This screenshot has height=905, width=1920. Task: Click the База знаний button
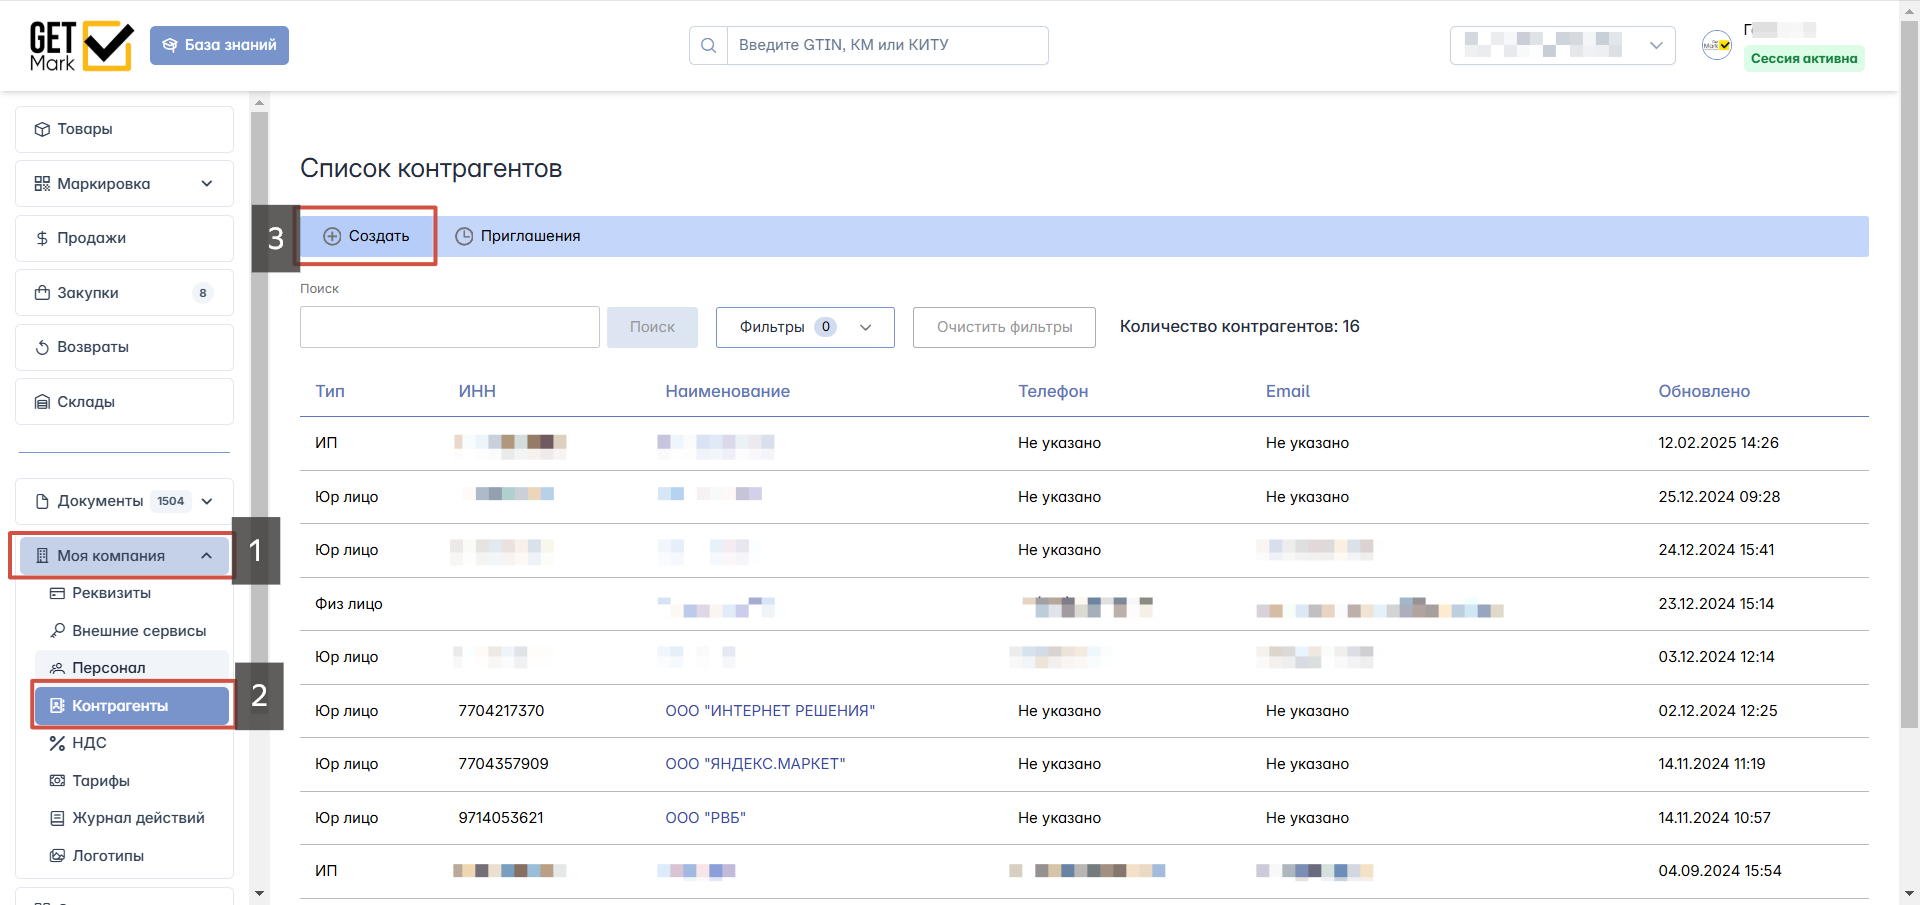coord(219,45)
